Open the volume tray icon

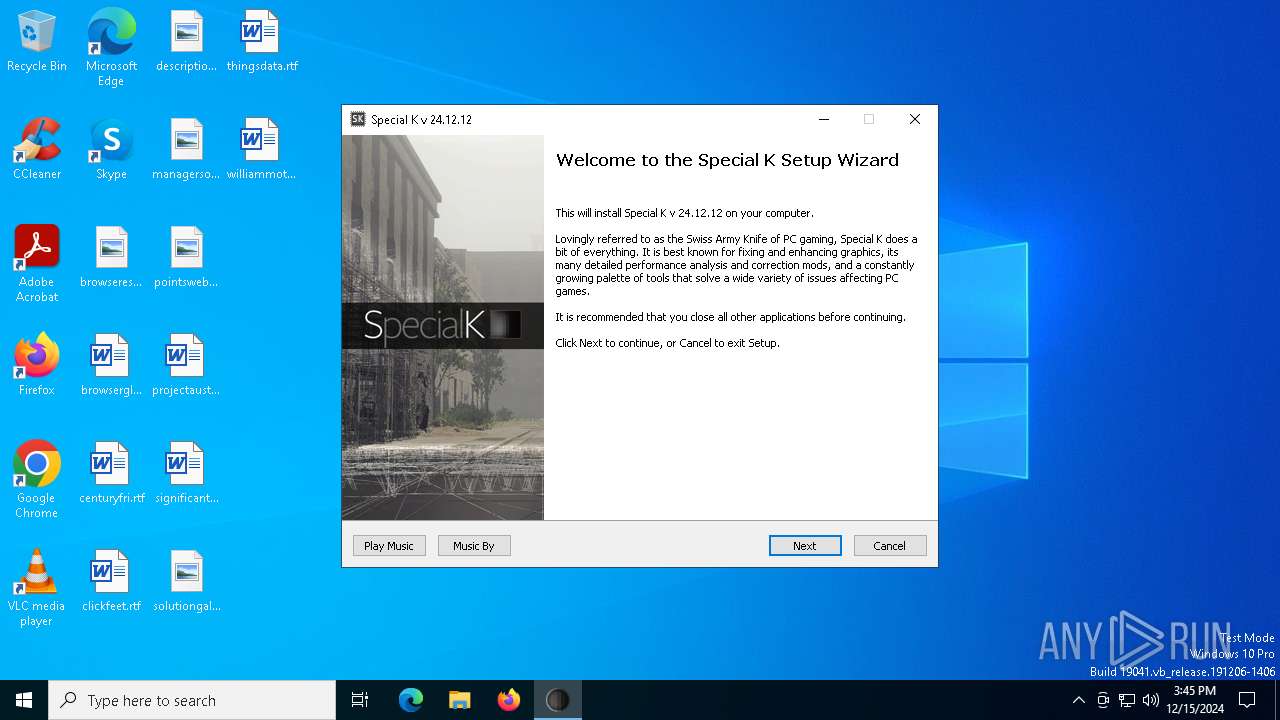(1151, 700)
